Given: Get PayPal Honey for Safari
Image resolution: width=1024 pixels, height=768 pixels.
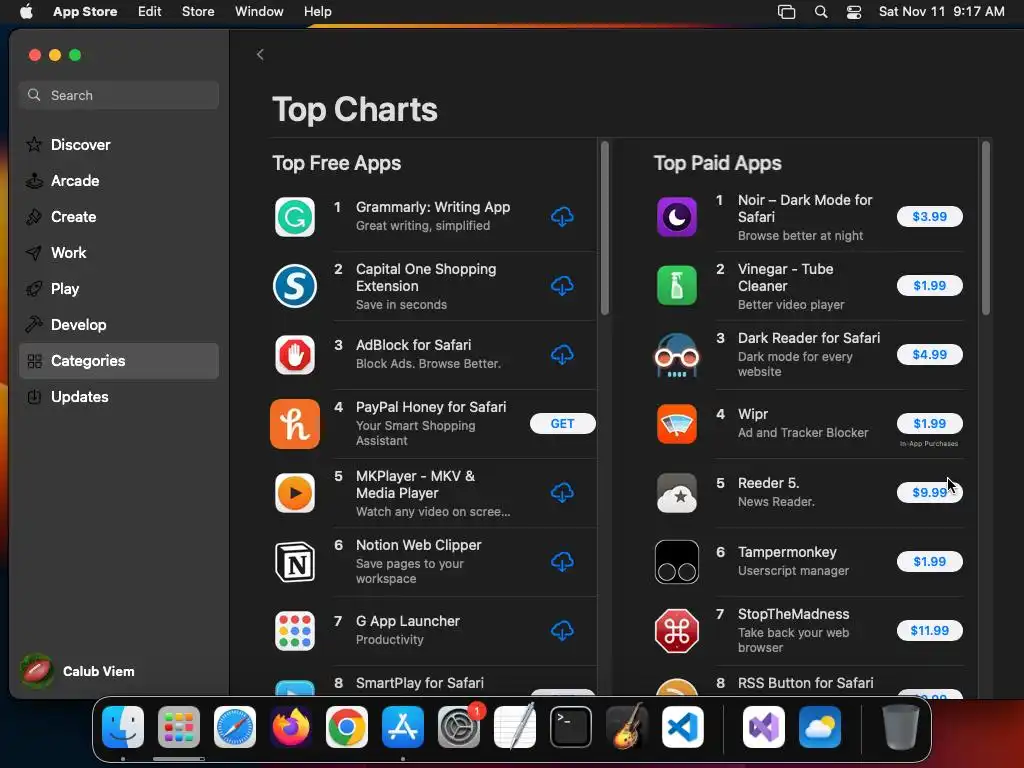Looking at the screenshot, I should [x=562, y=424].
